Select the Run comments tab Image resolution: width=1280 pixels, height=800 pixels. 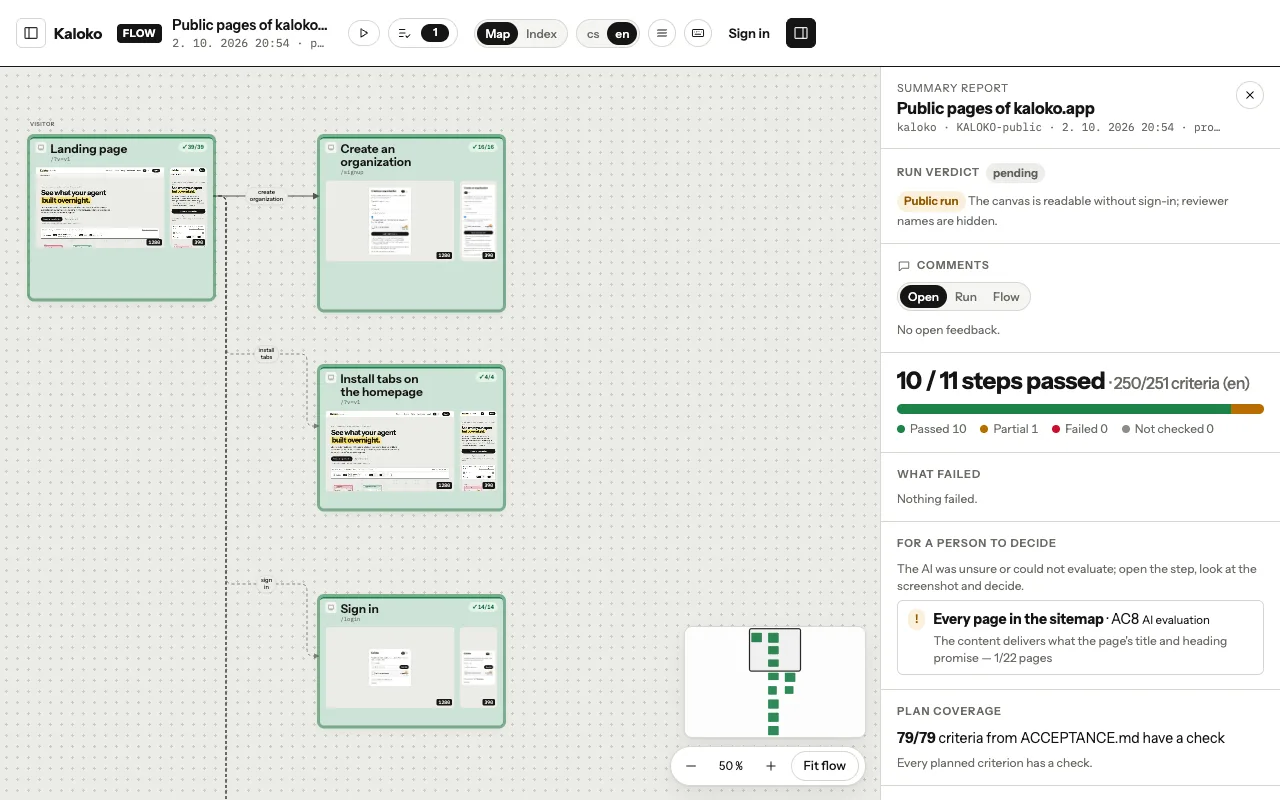click(966, 297)
